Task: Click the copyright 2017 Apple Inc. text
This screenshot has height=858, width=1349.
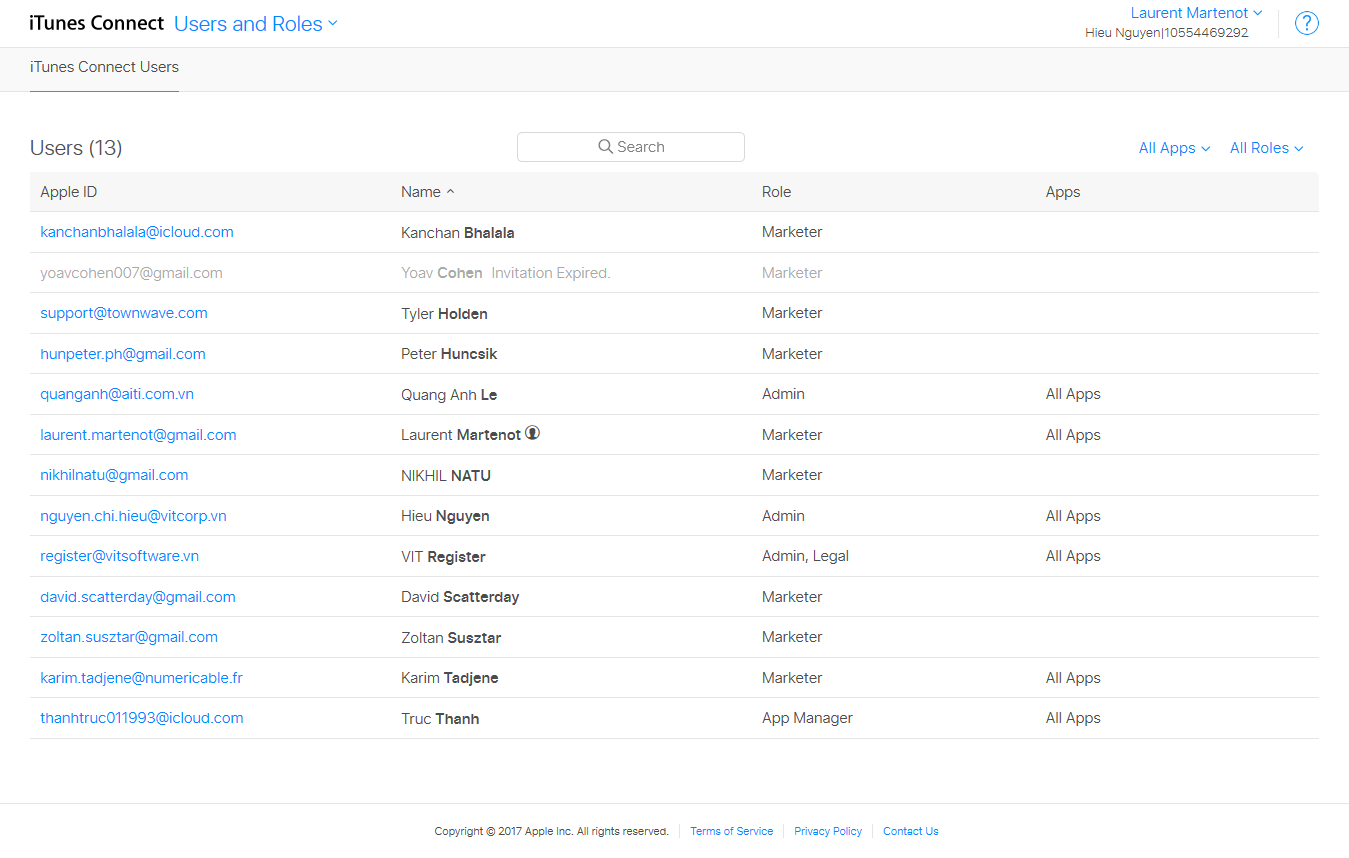Action: (551, 831)
